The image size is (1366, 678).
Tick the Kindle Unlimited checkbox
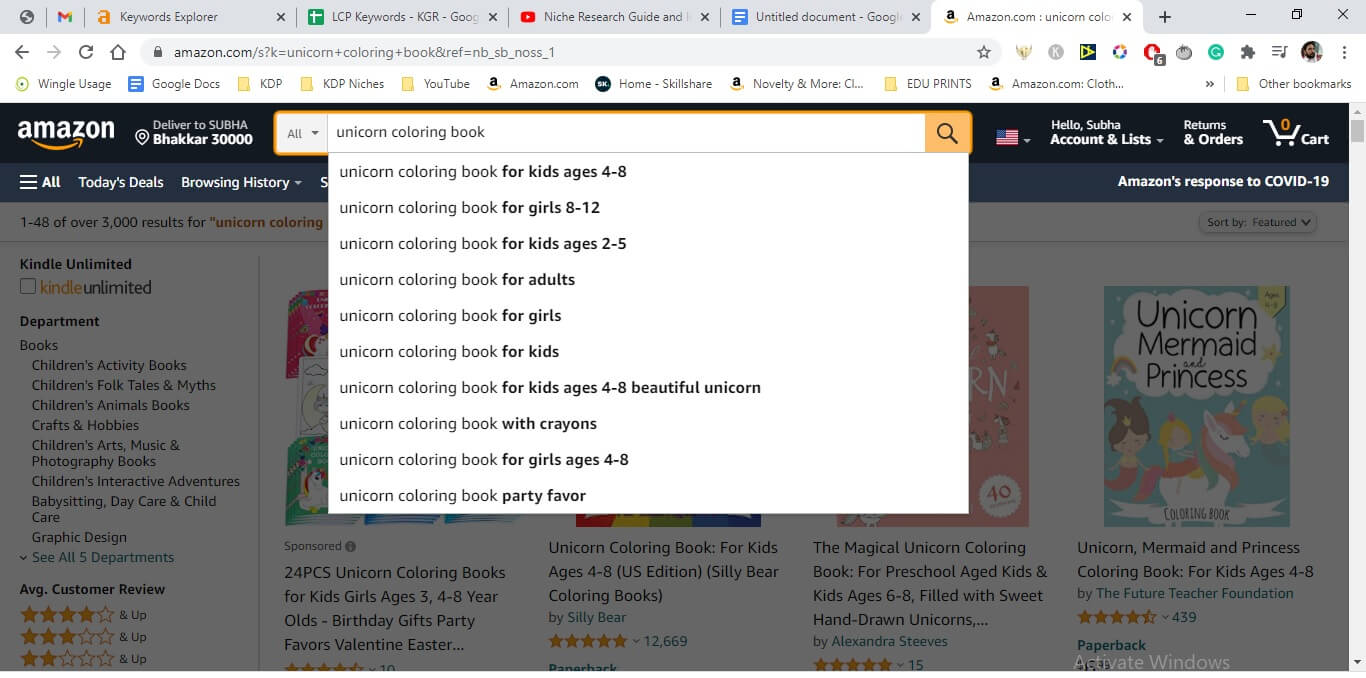coord(28,287)
